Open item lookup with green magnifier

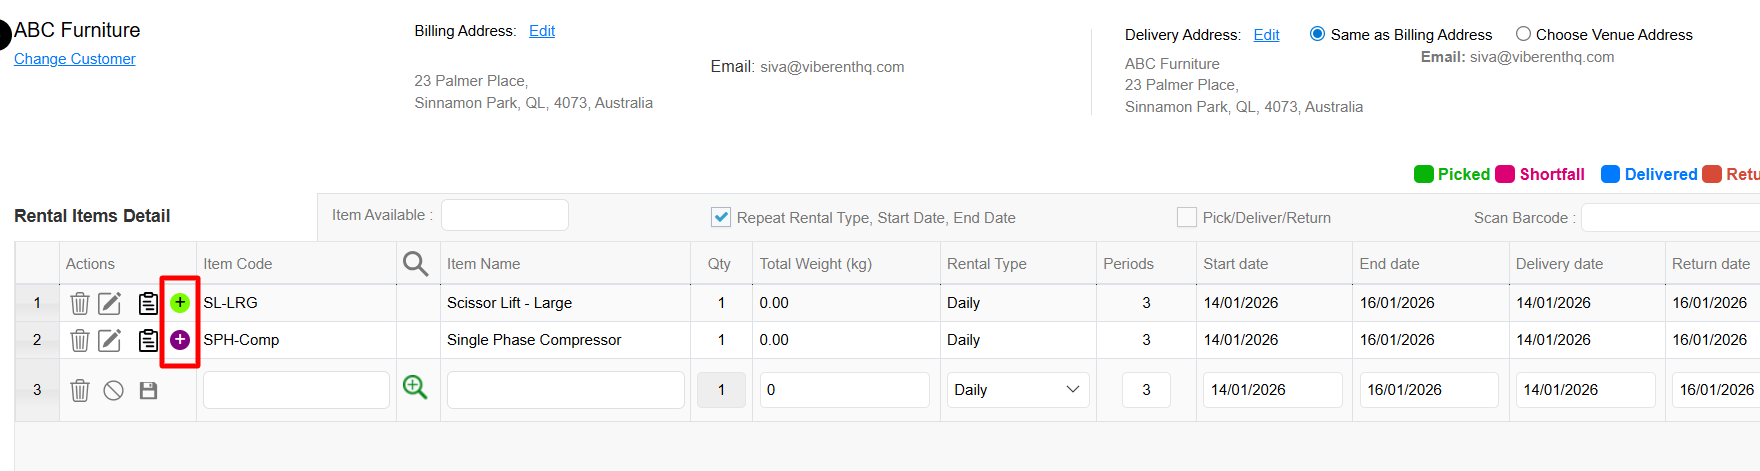[415, 388]
